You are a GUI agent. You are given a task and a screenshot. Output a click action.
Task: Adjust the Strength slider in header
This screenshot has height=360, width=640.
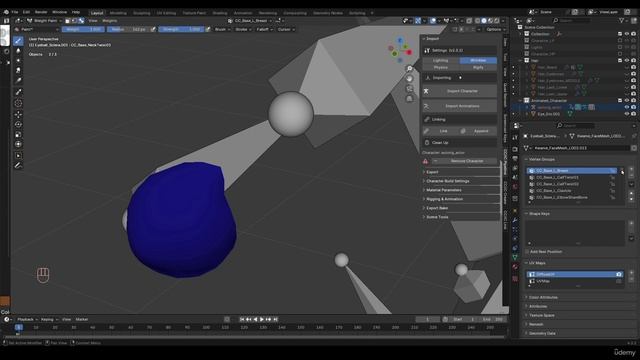(181, 29)
